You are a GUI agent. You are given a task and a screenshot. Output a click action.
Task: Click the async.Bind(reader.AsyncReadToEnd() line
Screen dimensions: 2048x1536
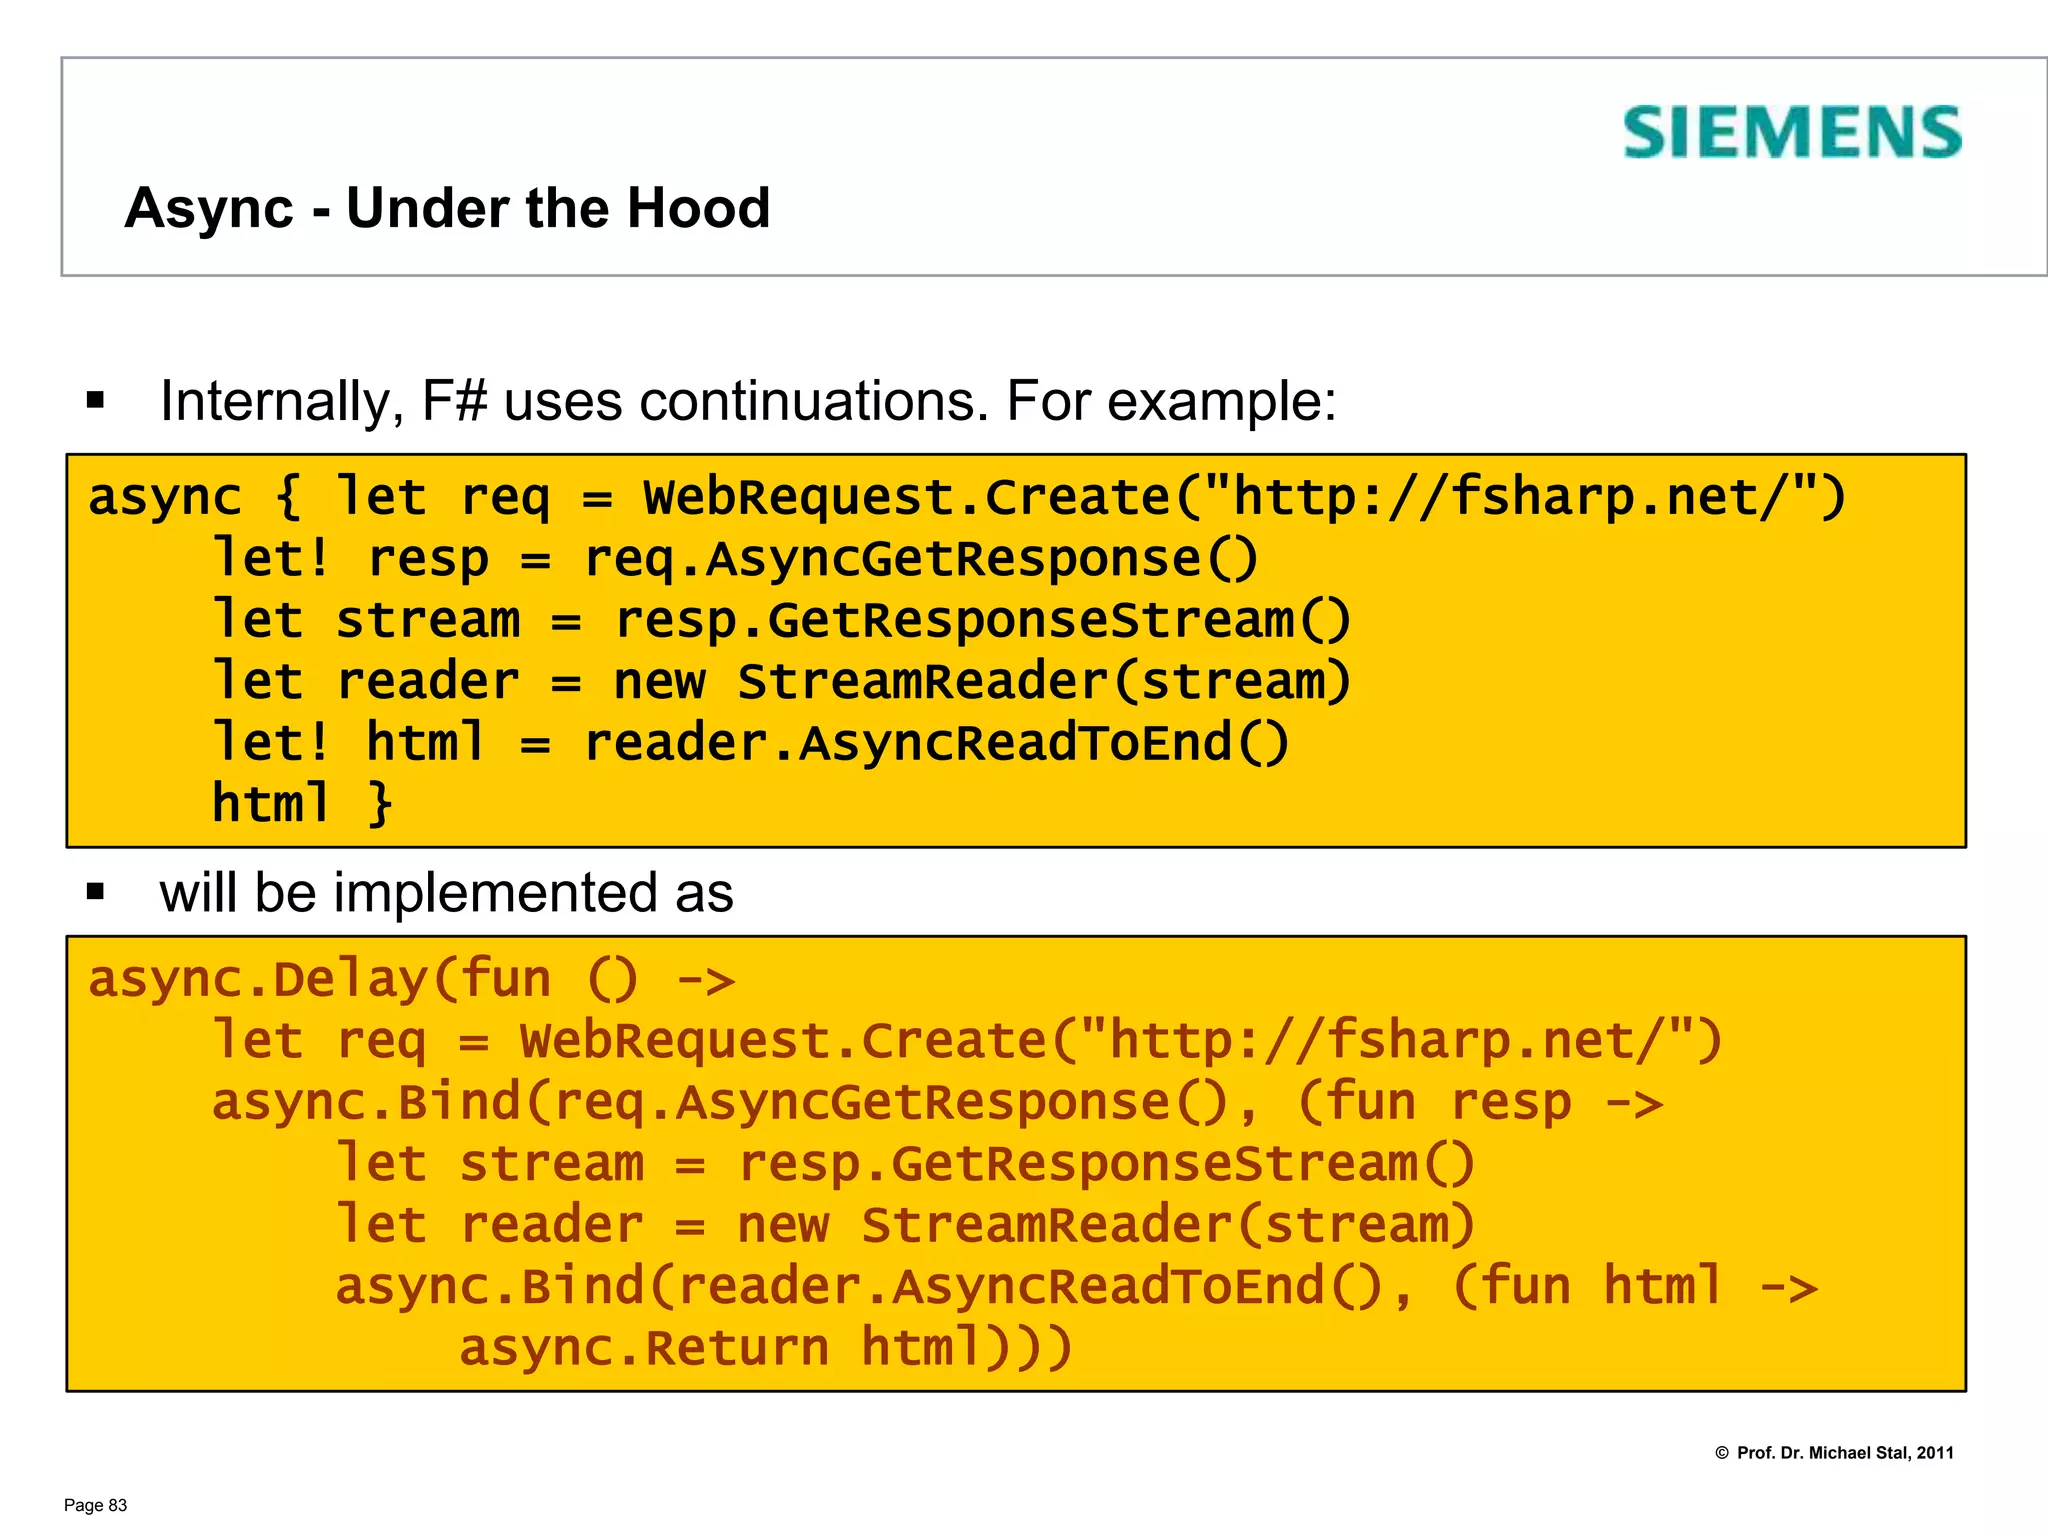[x=1075, y=1286]
